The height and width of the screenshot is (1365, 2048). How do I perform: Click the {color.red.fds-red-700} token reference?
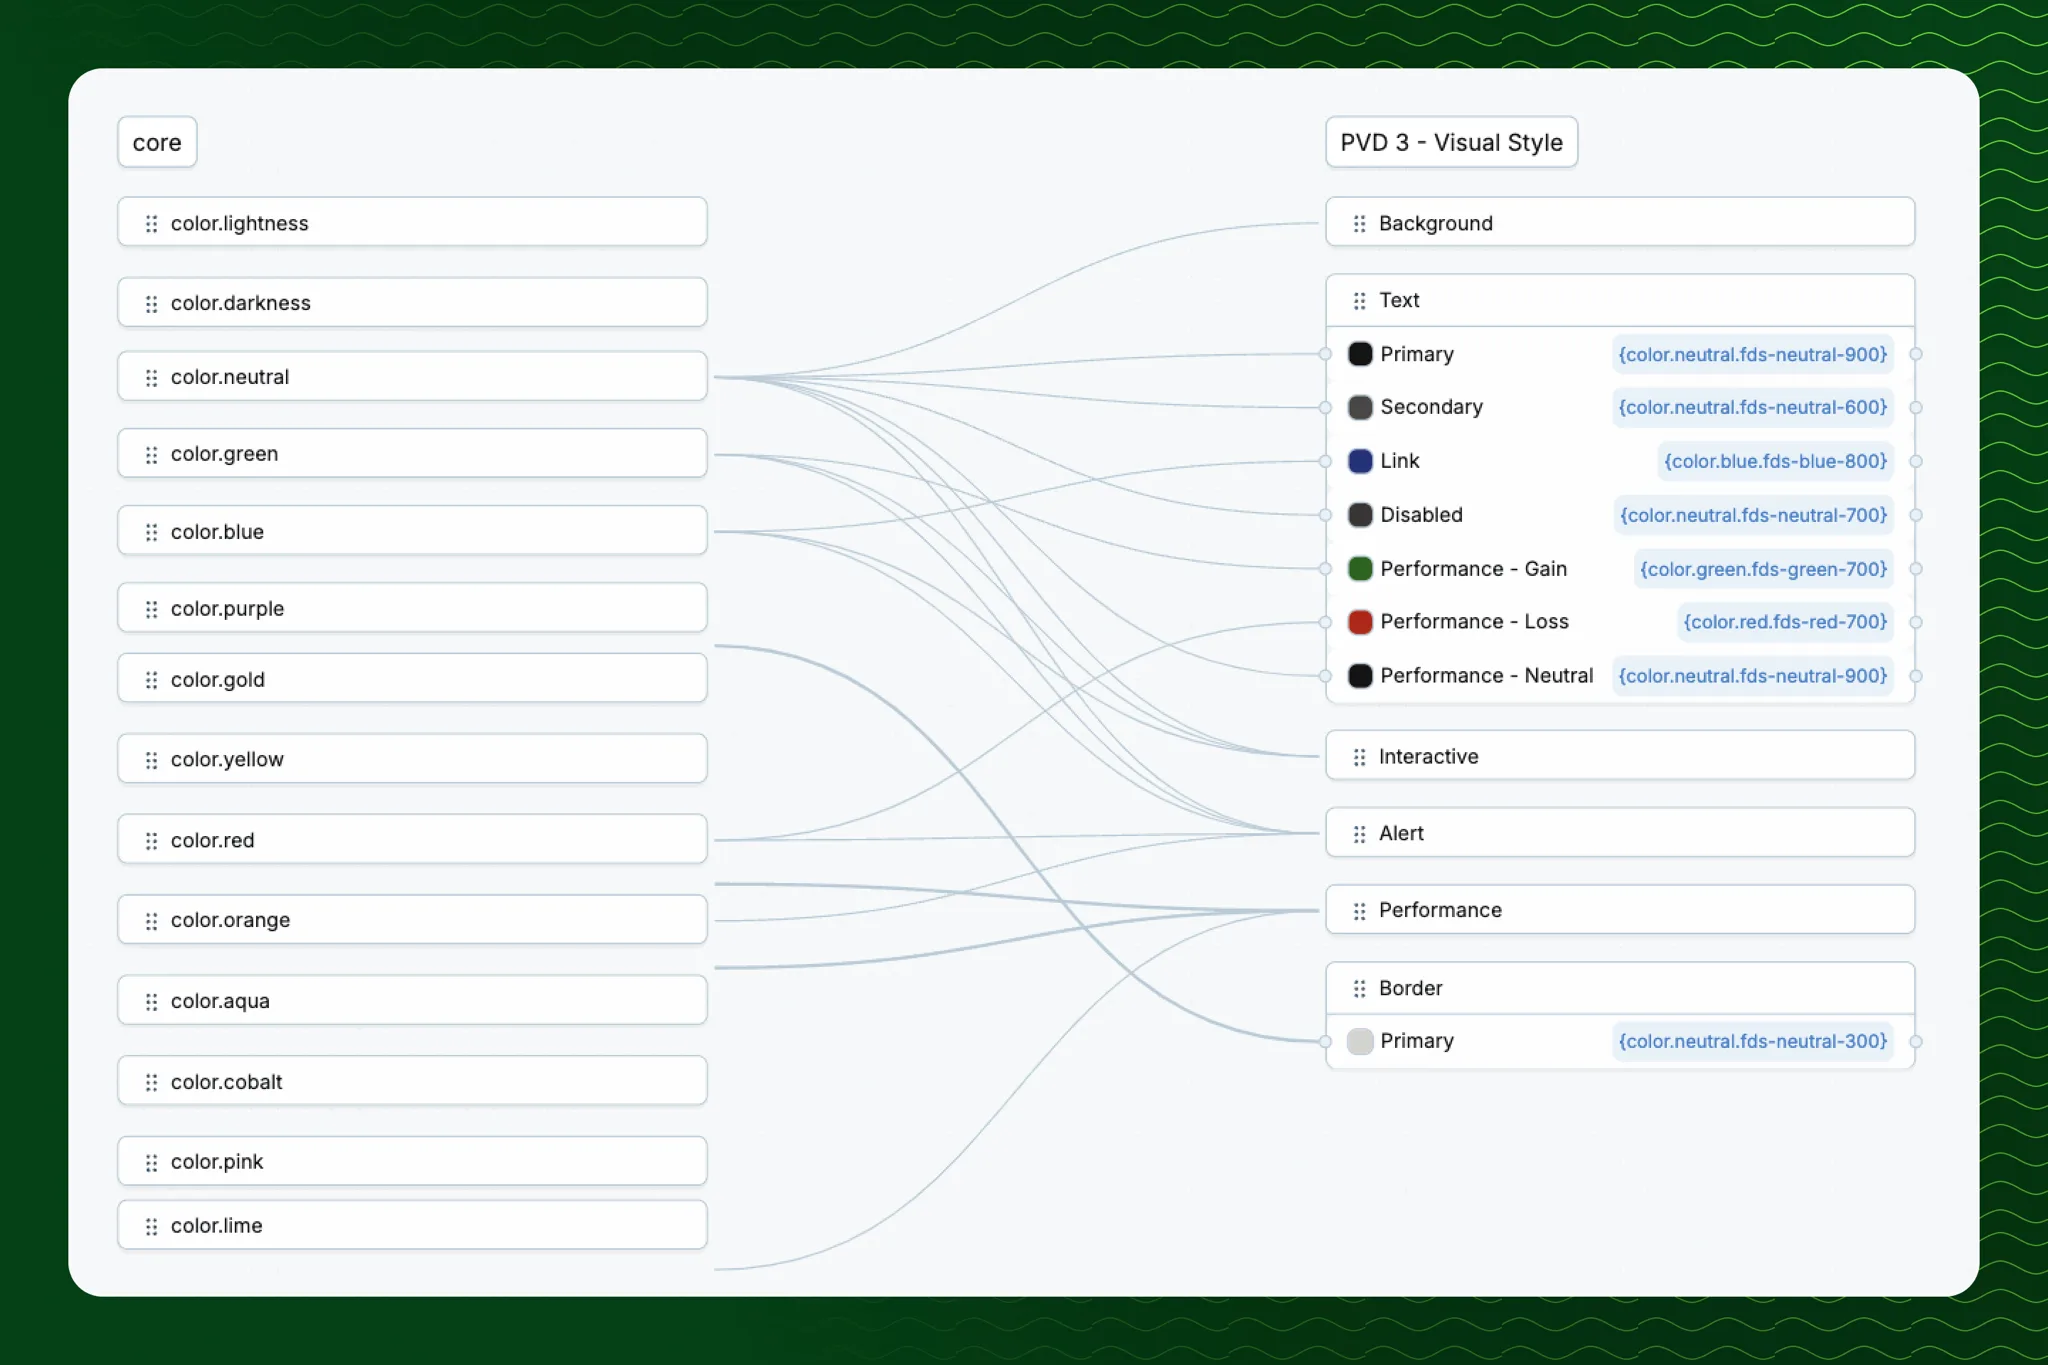click(x=1785, y=622)
